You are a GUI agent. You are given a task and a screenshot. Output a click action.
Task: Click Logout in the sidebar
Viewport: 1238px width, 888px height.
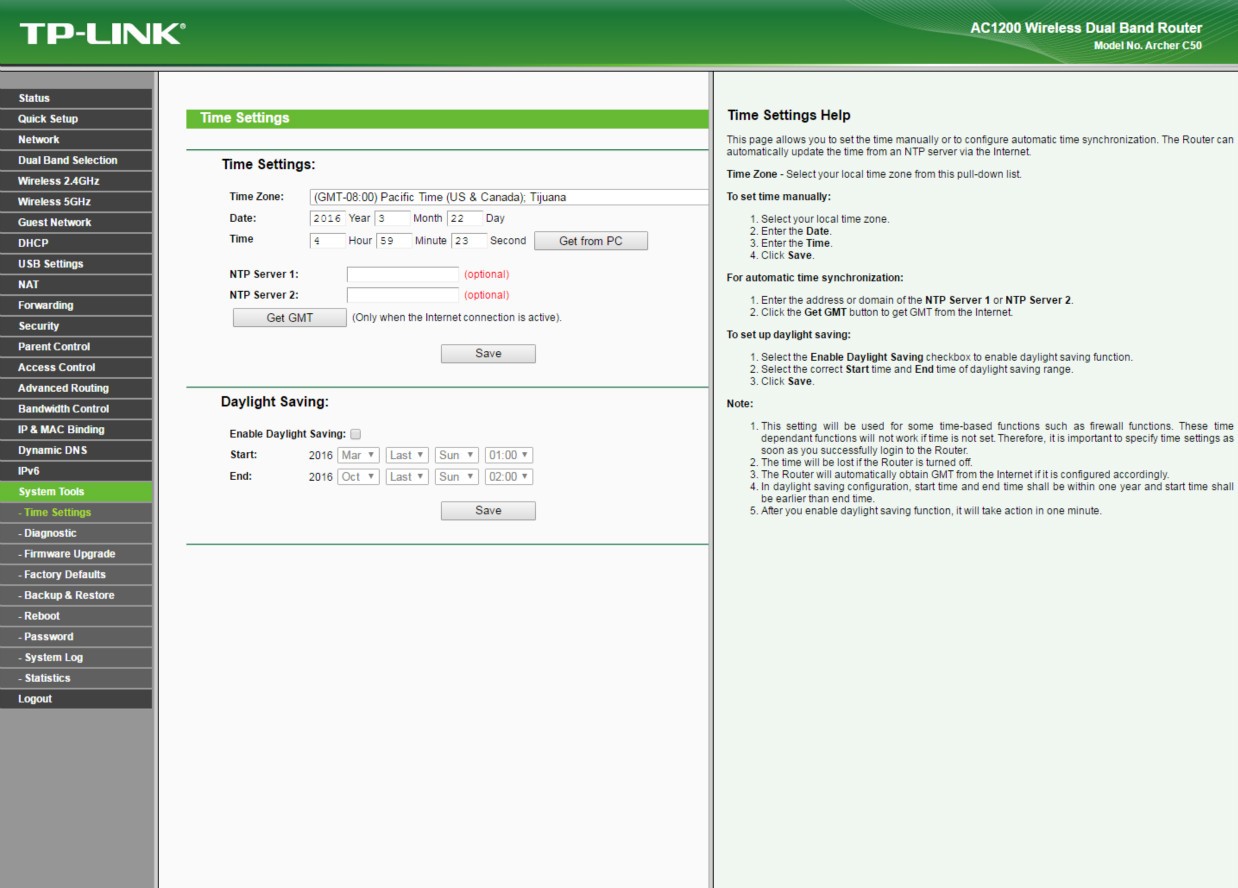(x=76, y=699)
